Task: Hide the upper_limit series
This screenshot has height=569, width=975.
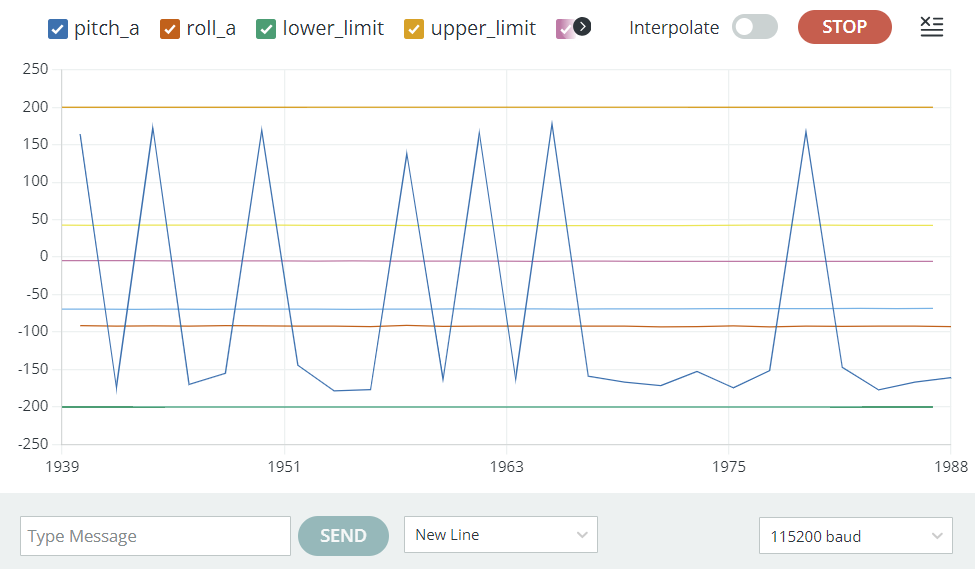Action: 414,29
